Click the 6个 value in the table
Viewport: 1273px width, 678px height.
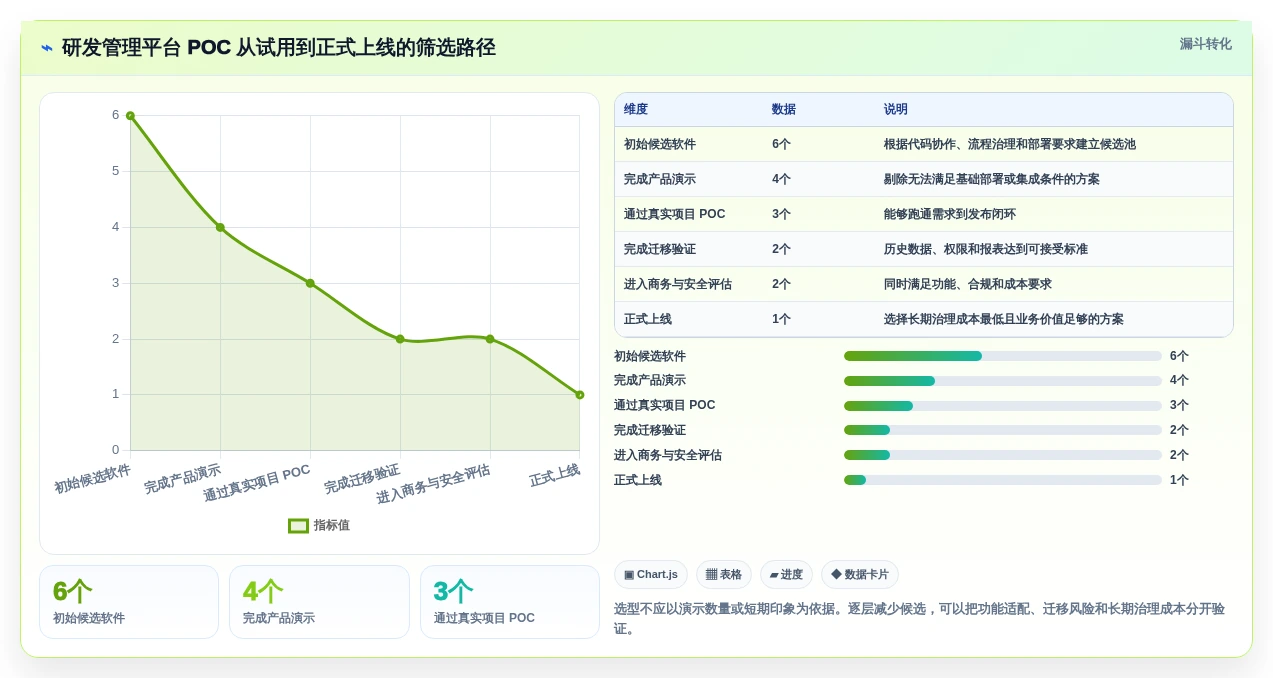[x=781, y=144]
